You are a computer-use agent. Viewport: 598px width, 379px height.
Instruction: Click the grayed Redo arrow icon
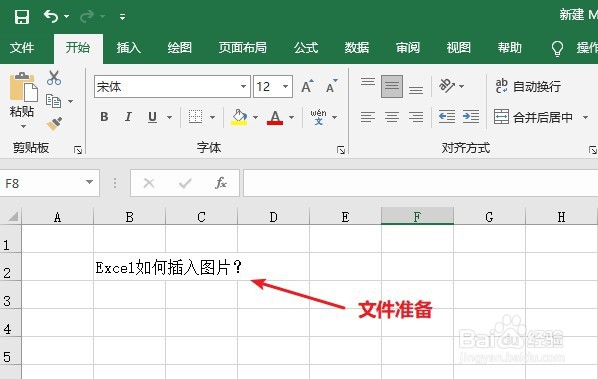[x=87, y=16]
